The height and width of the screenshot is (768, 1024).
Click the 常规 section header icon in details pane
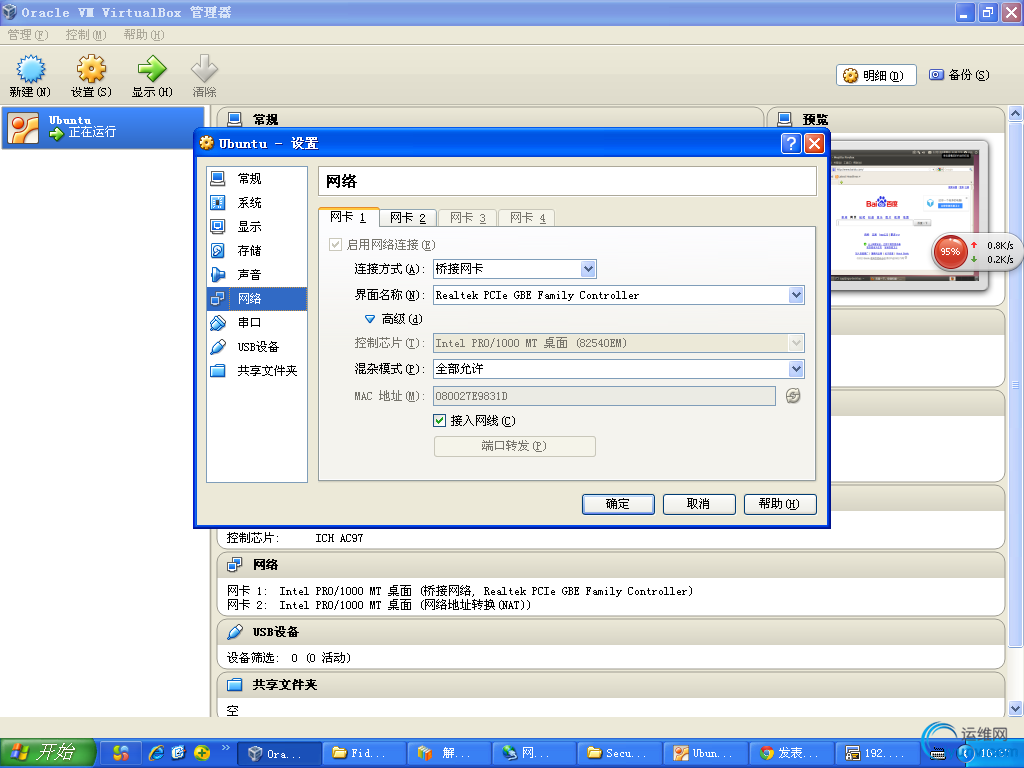pyautogui.click(x=234, y=120)
